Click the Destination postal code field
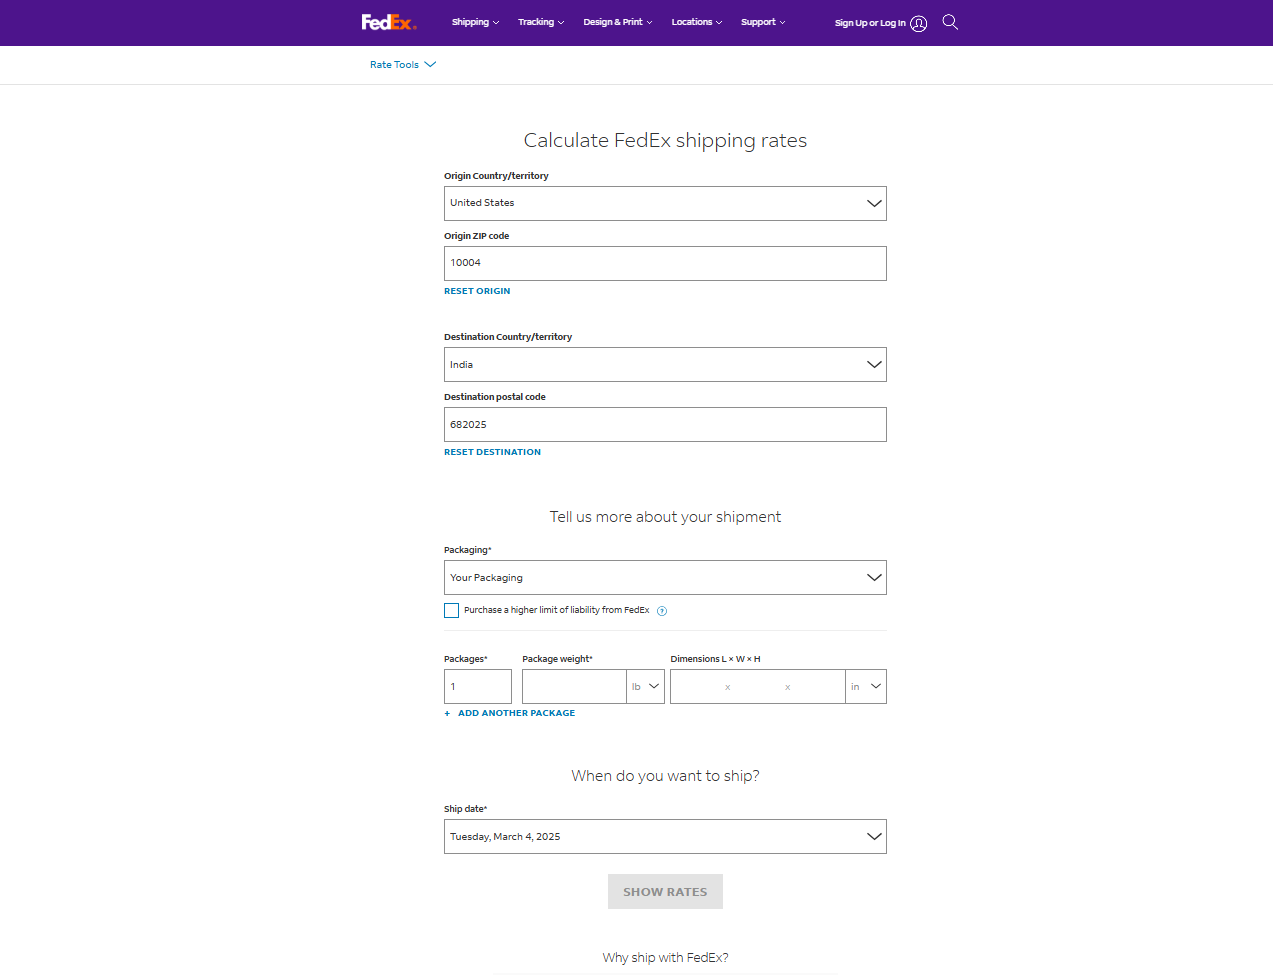This screenshot has height=975, width=1273. point(665,424)
